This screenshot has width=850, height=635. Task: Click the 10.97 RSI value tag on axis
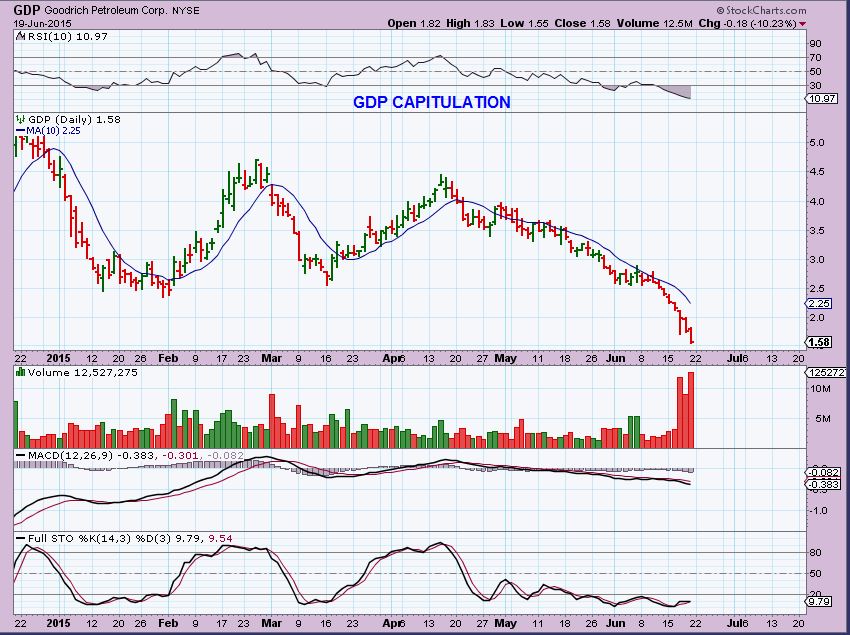coord(822,99)
